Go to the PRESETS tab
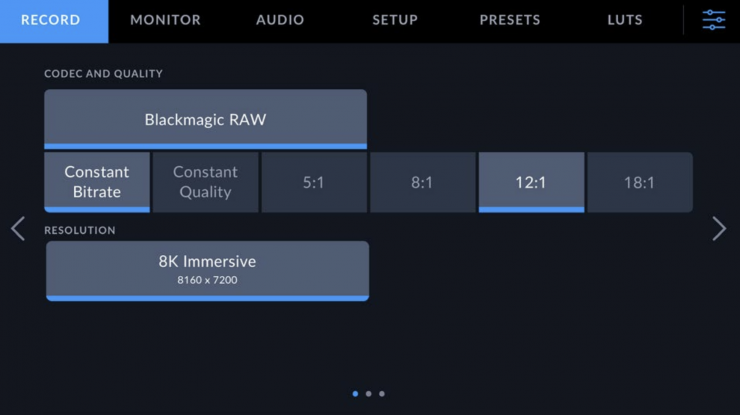This screenshot has width=740, height=415. point(510,20)
